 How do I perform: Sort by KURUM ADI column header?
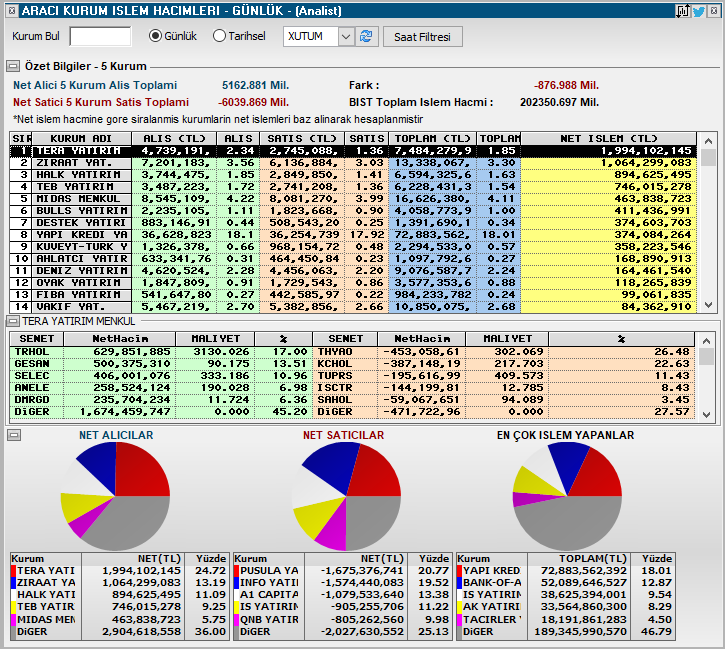tap(81, 138)
